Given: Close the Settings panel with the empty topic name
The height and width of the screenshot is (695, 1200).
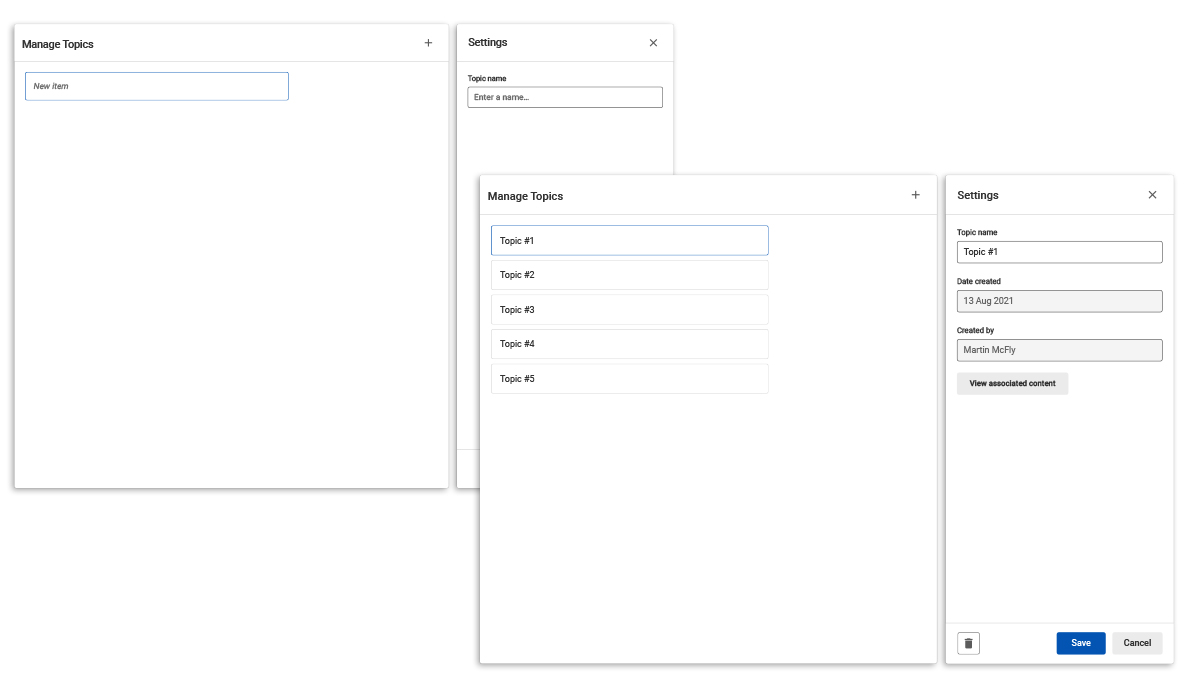Looking at the screenshot, I should [x=653, y=43].
